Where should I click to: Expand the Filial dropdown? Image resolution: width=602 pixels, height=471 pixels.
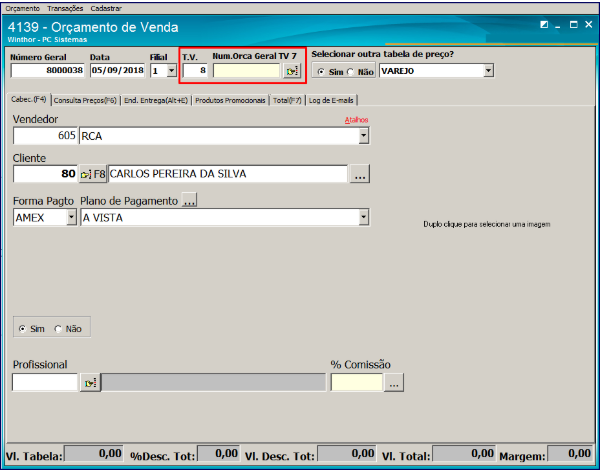(x=171, y=71)
